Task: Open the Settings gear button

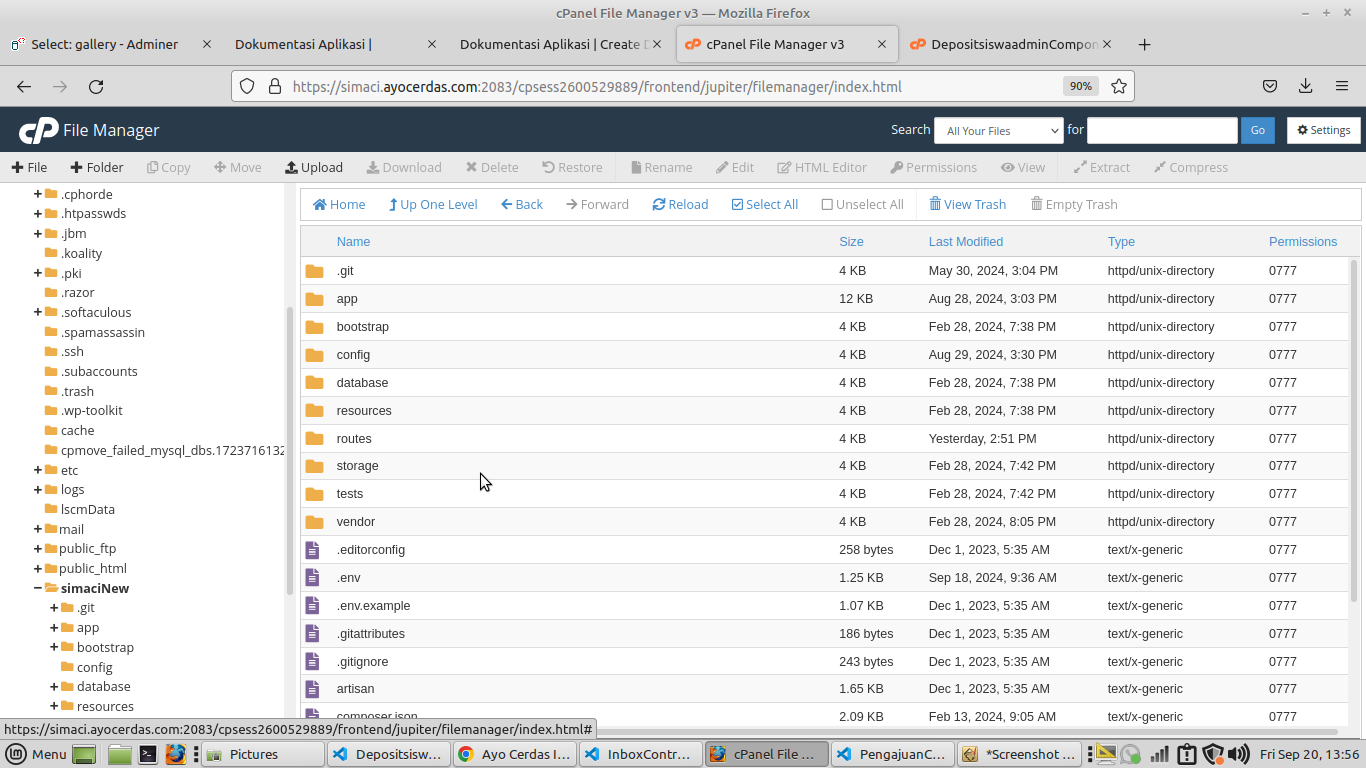Action: (1324, 130)
